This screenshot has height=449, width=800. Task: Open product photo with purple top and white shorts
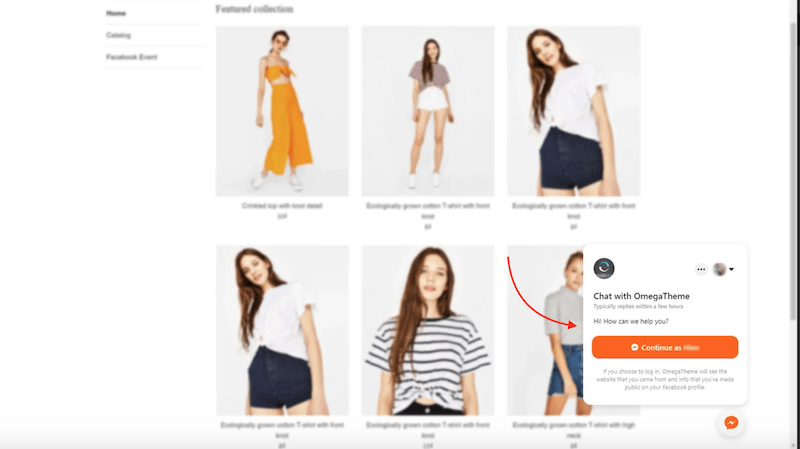click(x=428, y=111)
